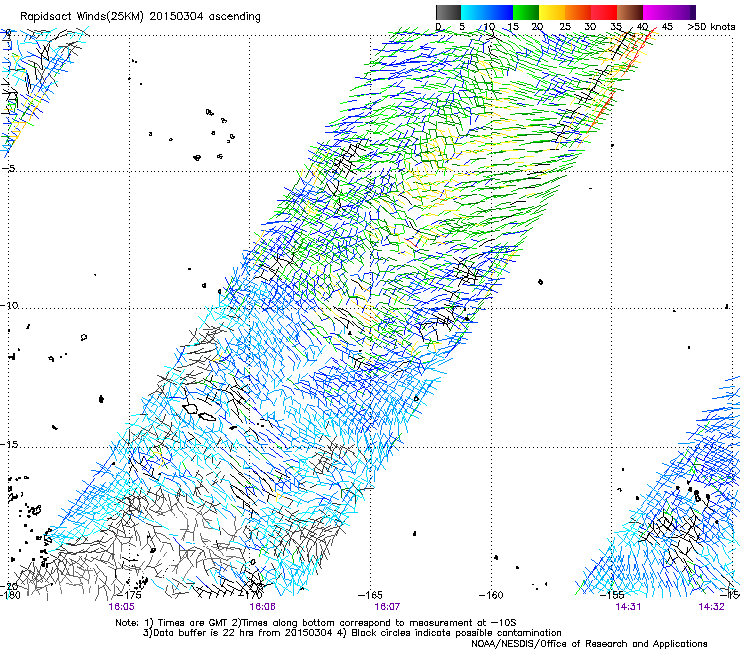Click the purple '16:05' swath time
This screenshot has height=650, width=740.
tap(121, 607)
